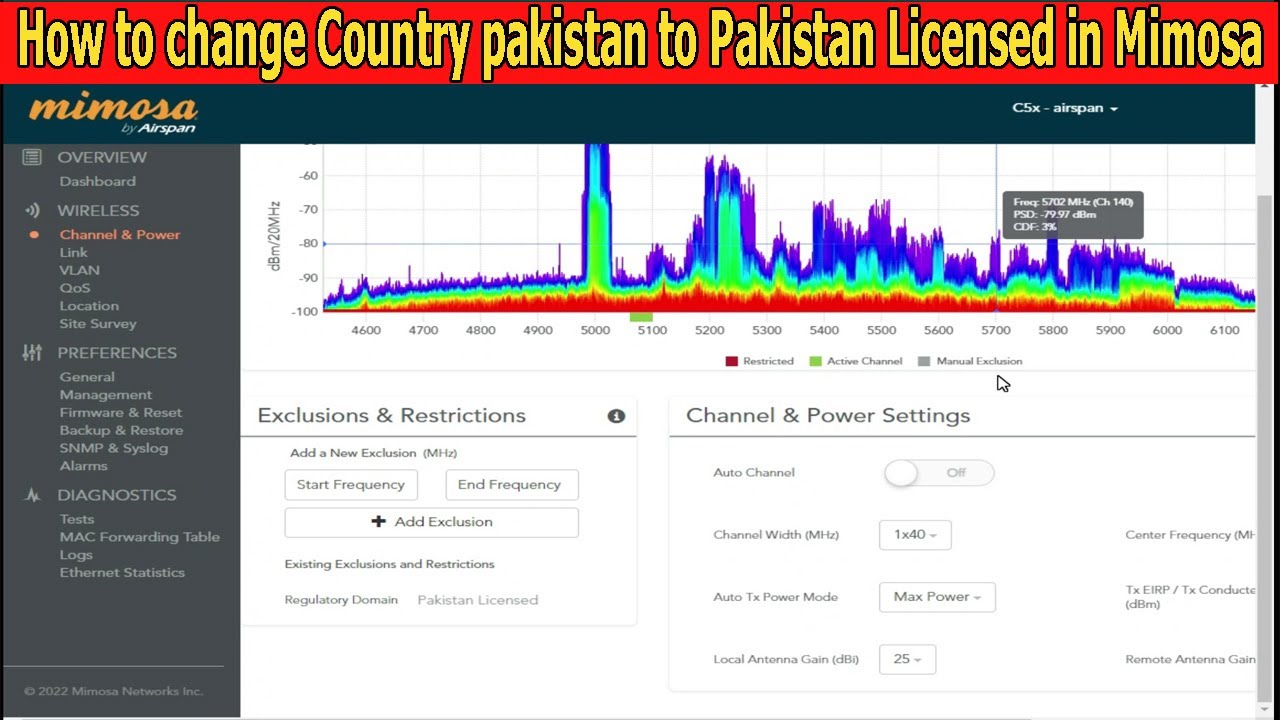Open the Location page
Screen dimensions: 1280x720
point(89,306)
